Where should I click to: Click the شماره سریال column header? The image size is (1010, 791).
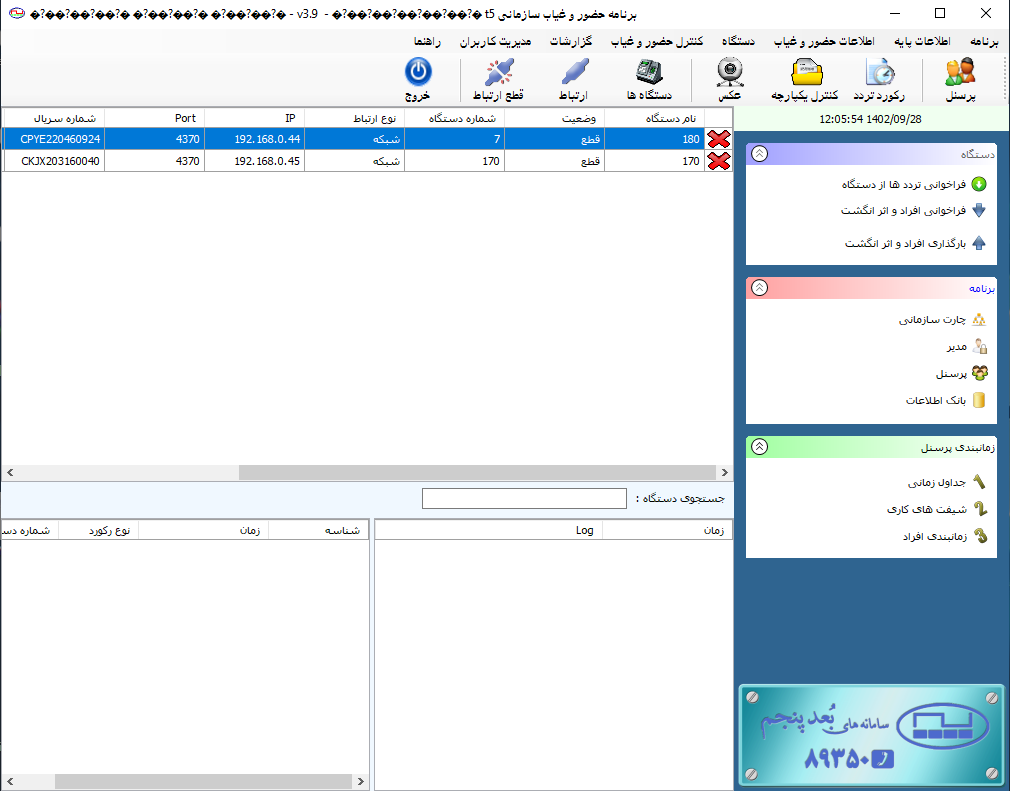54,118
